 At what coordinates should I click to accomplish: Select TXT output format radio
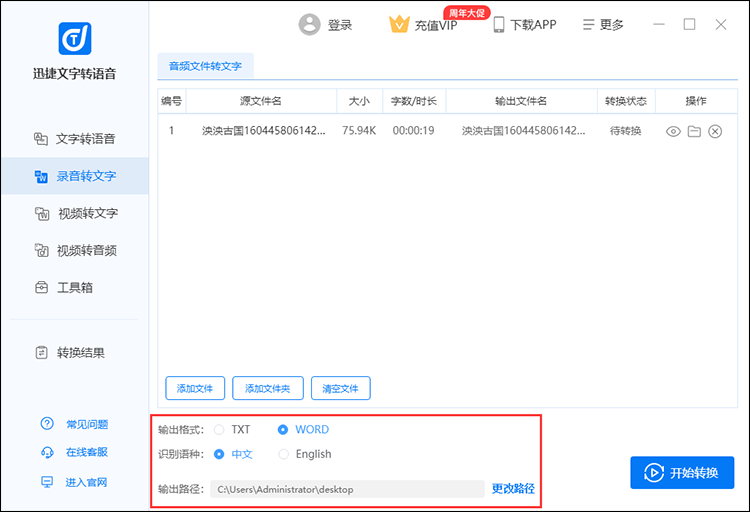click(x=219, y=430)
